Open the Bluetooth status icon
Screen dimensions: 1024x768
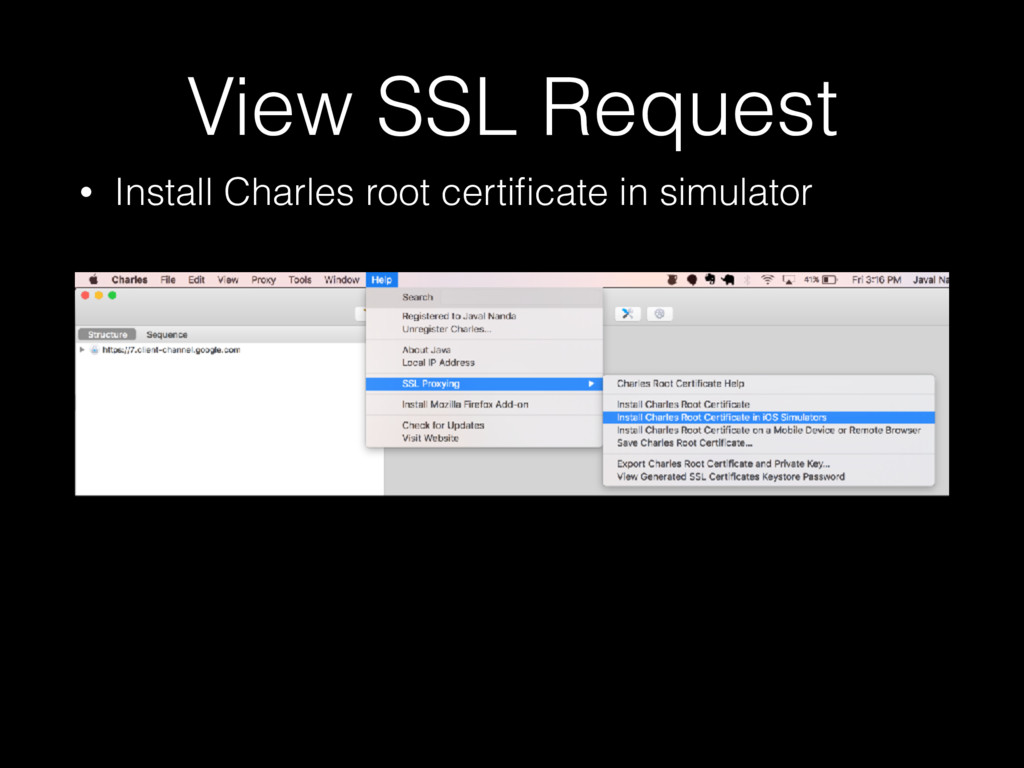click(x=748, y=280)
